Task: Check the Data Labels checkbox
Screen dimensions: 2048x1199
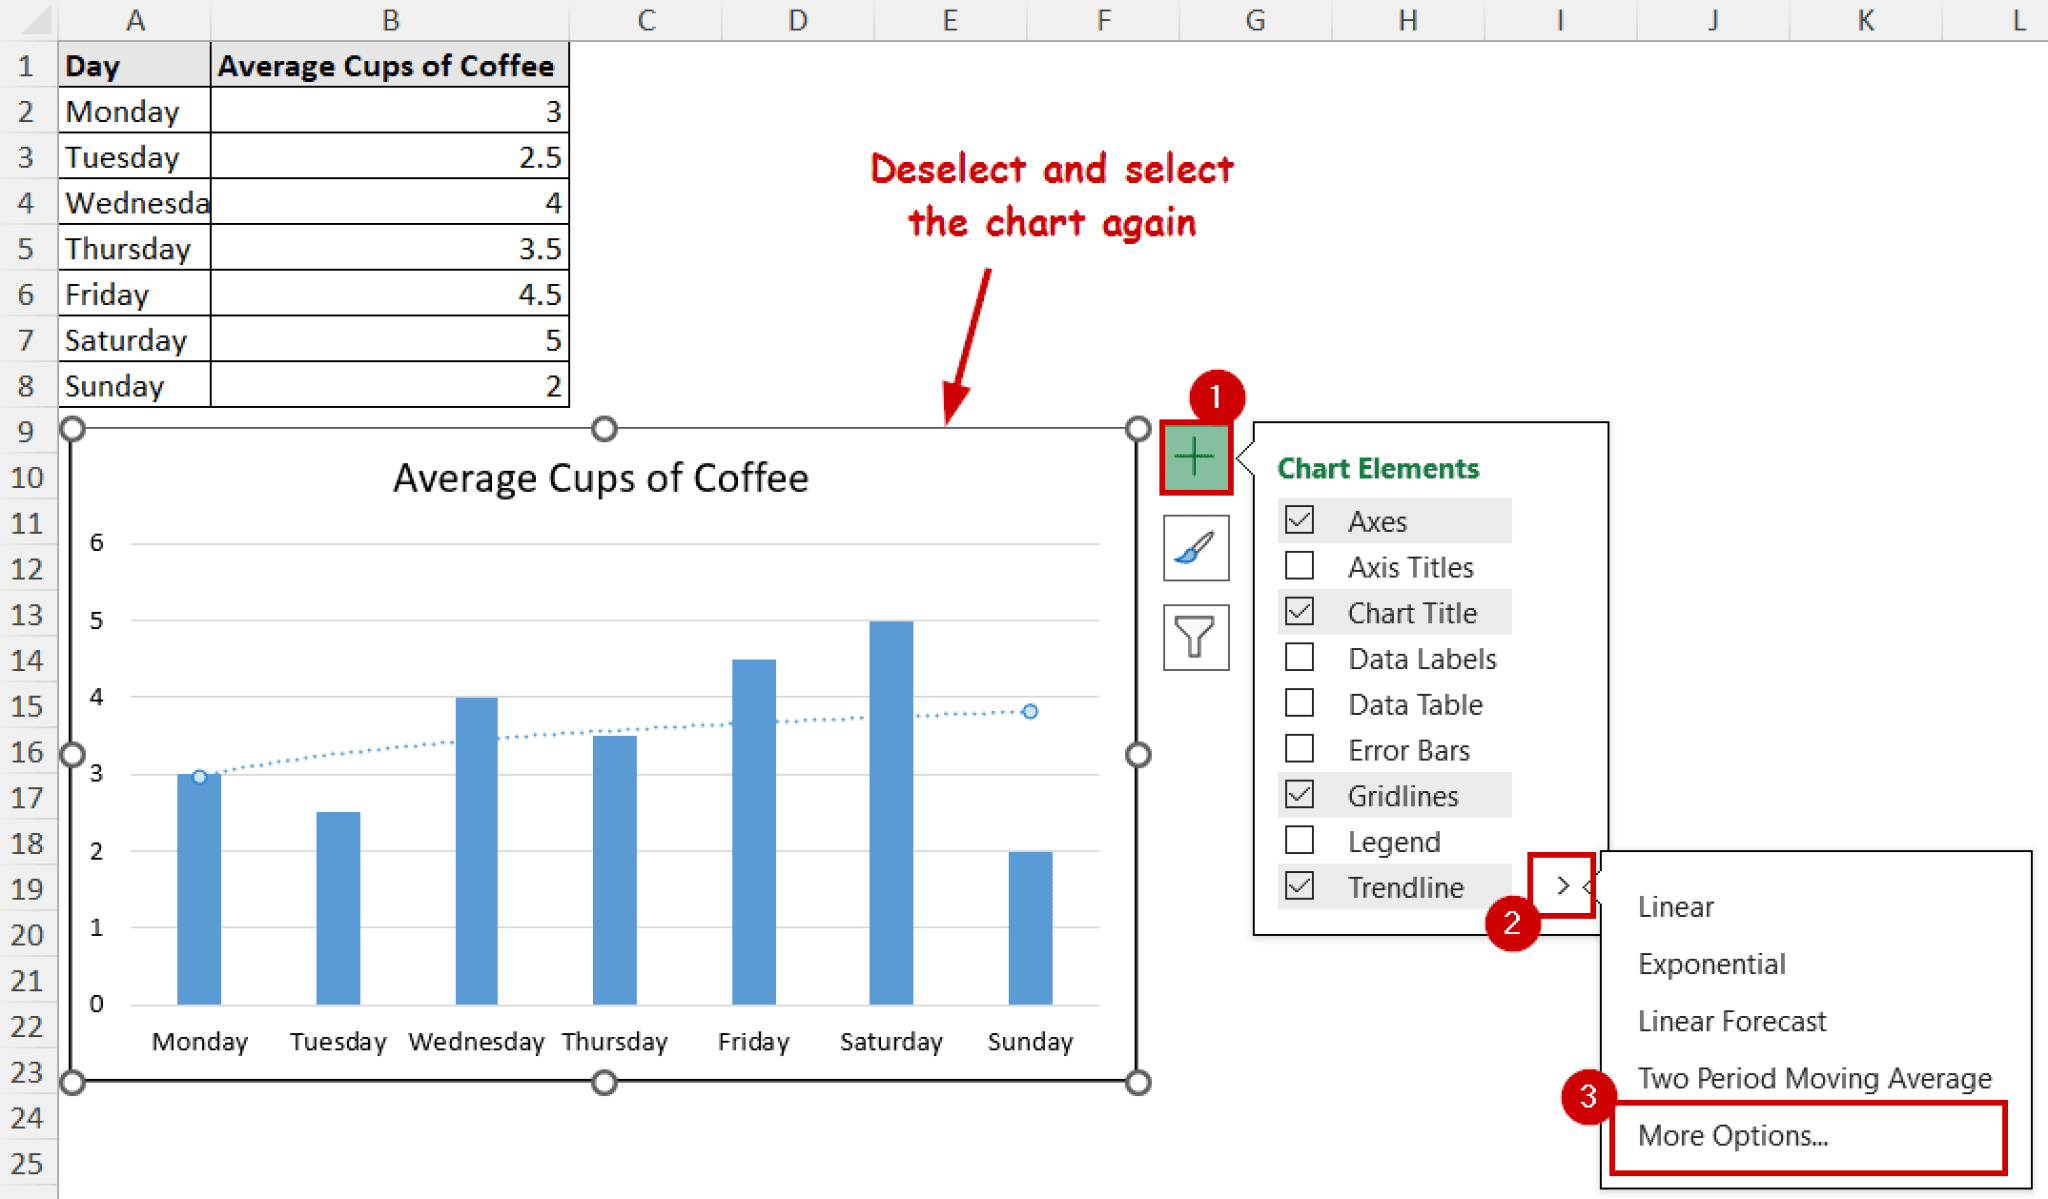Action: point(1299,658)
